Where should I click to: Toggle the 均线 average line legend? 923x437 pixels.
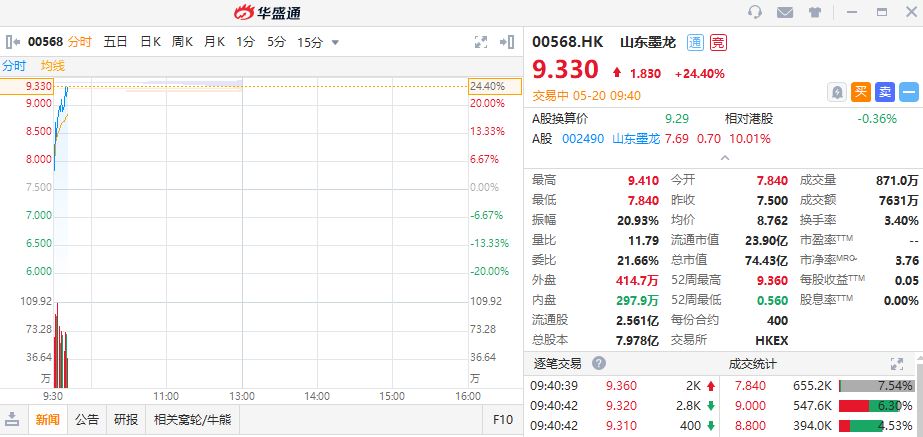tap(52, 66)
